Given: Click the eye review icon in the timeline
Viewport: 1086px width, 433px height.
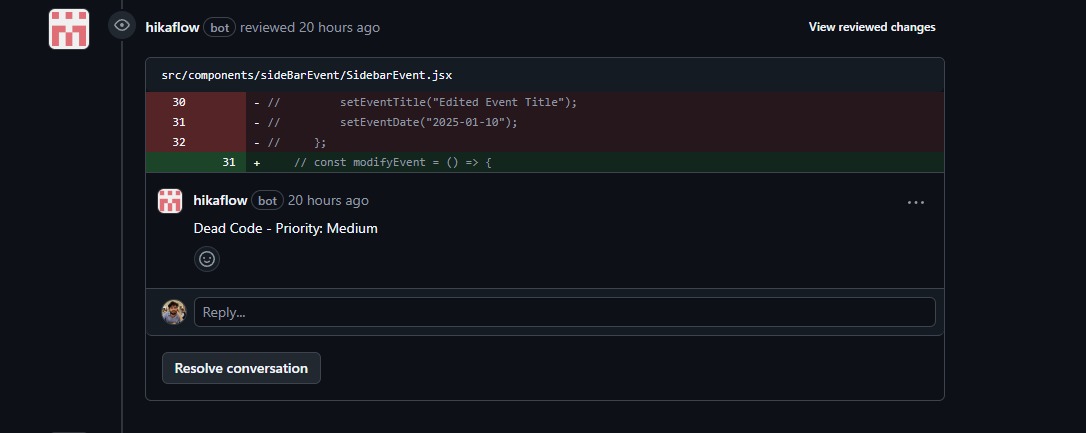Looking at the screenshot, I should 122,26.
